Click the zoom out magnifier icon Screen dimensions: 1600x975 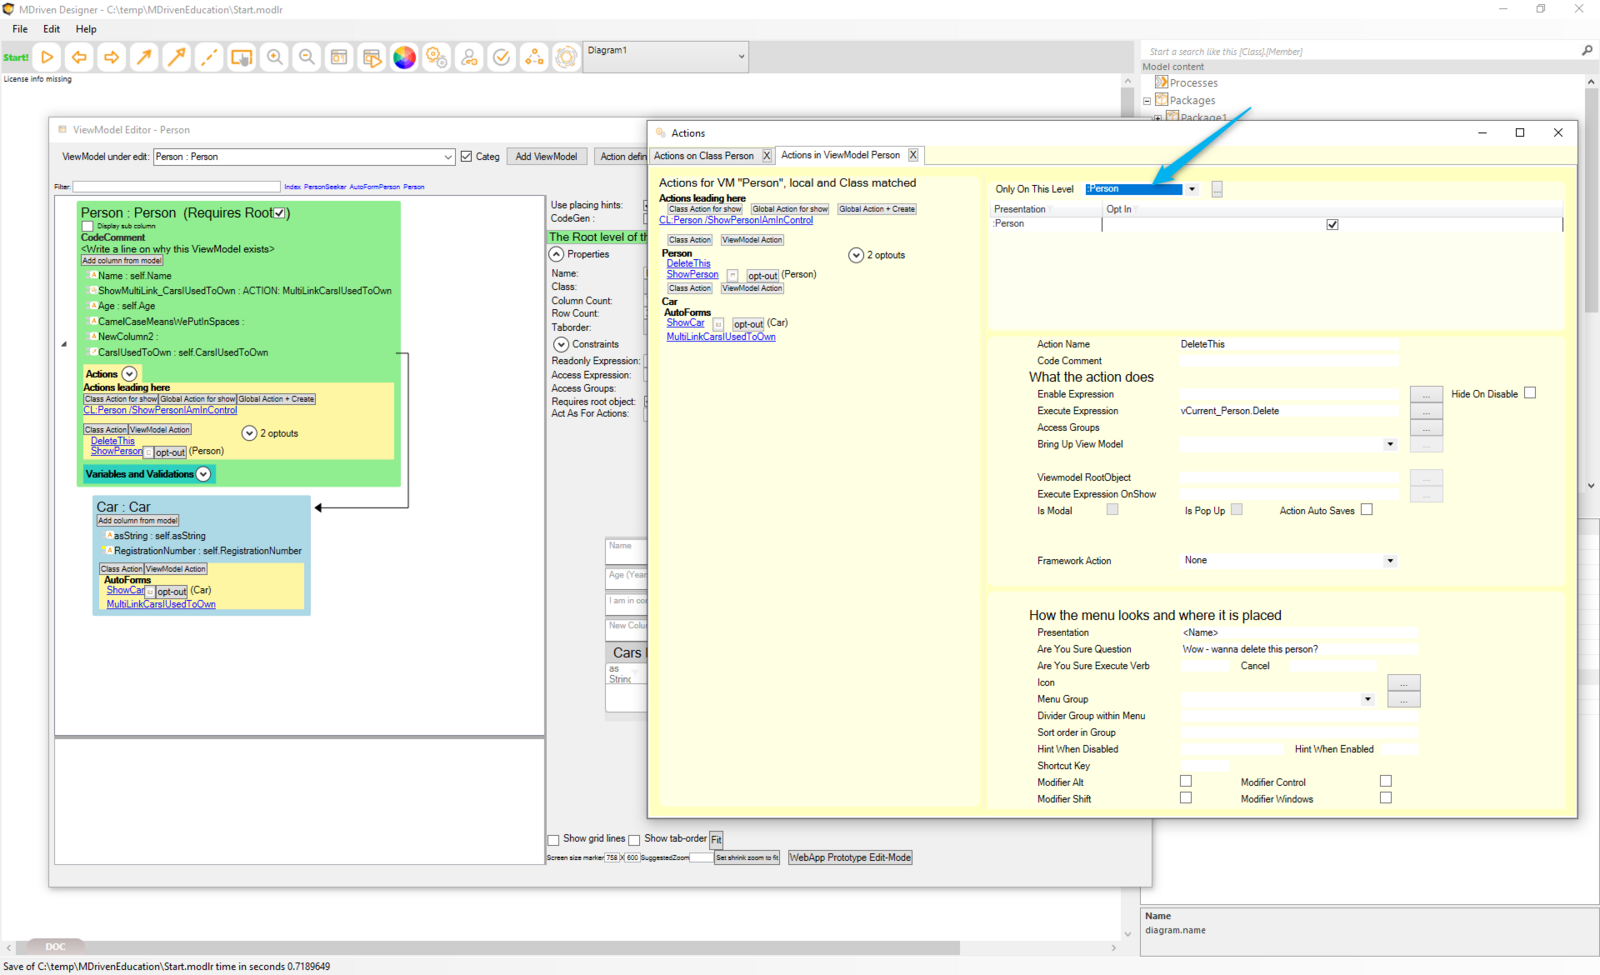click(306, 57)
